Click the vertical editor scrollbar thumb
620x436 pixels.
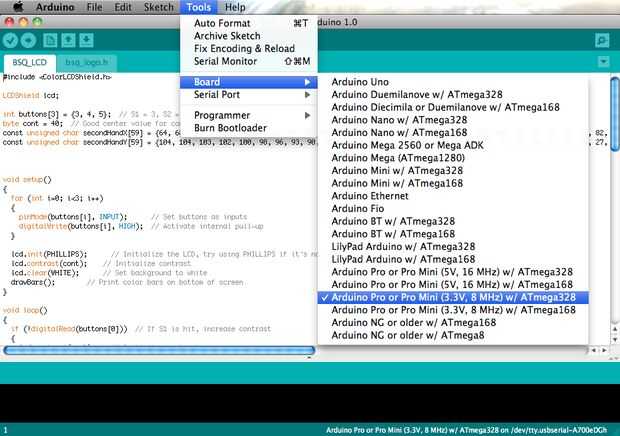coord(615,114)
